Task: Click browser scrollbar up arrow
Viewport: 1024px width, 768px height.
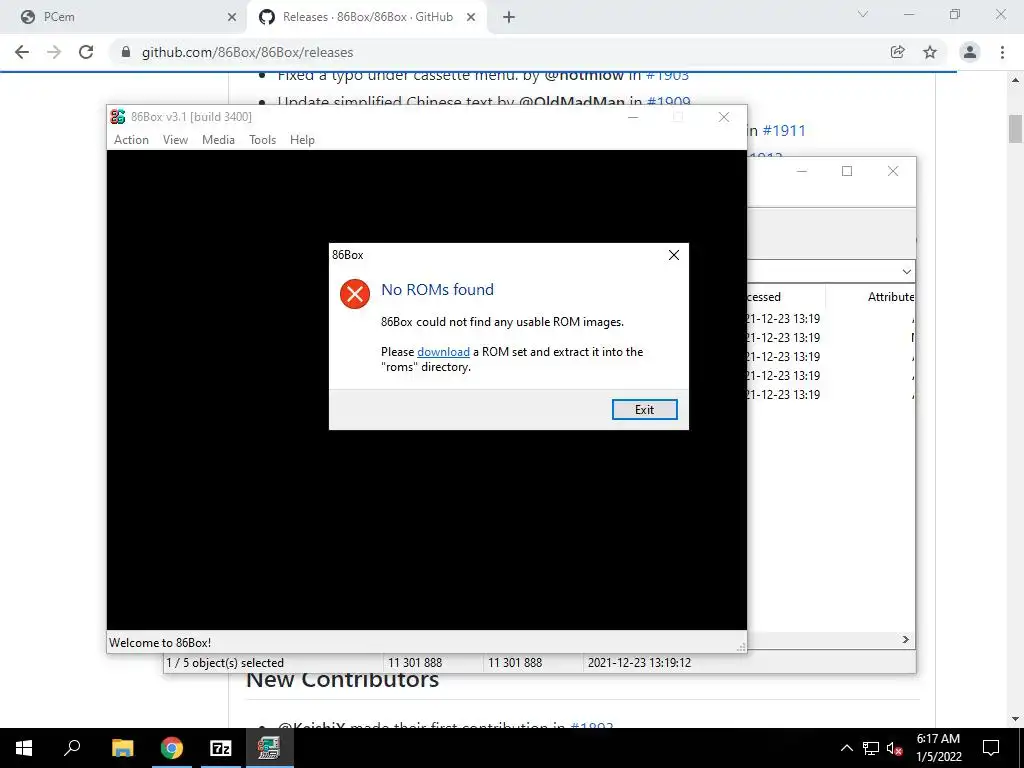Action: click(x=1015, y=80)
